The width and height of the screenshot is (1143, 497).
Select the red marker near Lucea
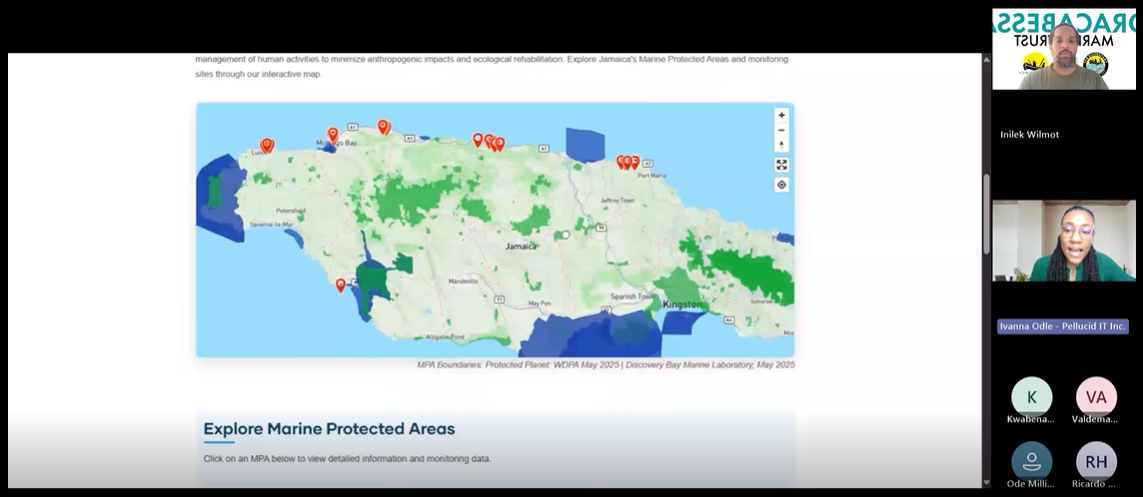coord(266,146)
